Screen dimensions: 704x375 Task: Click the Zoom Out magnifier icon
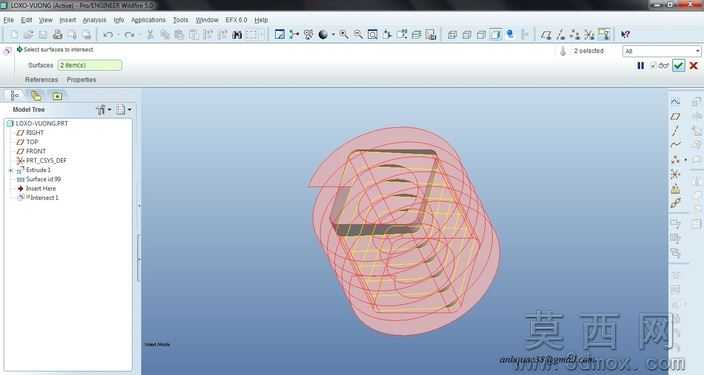point(358,35)
